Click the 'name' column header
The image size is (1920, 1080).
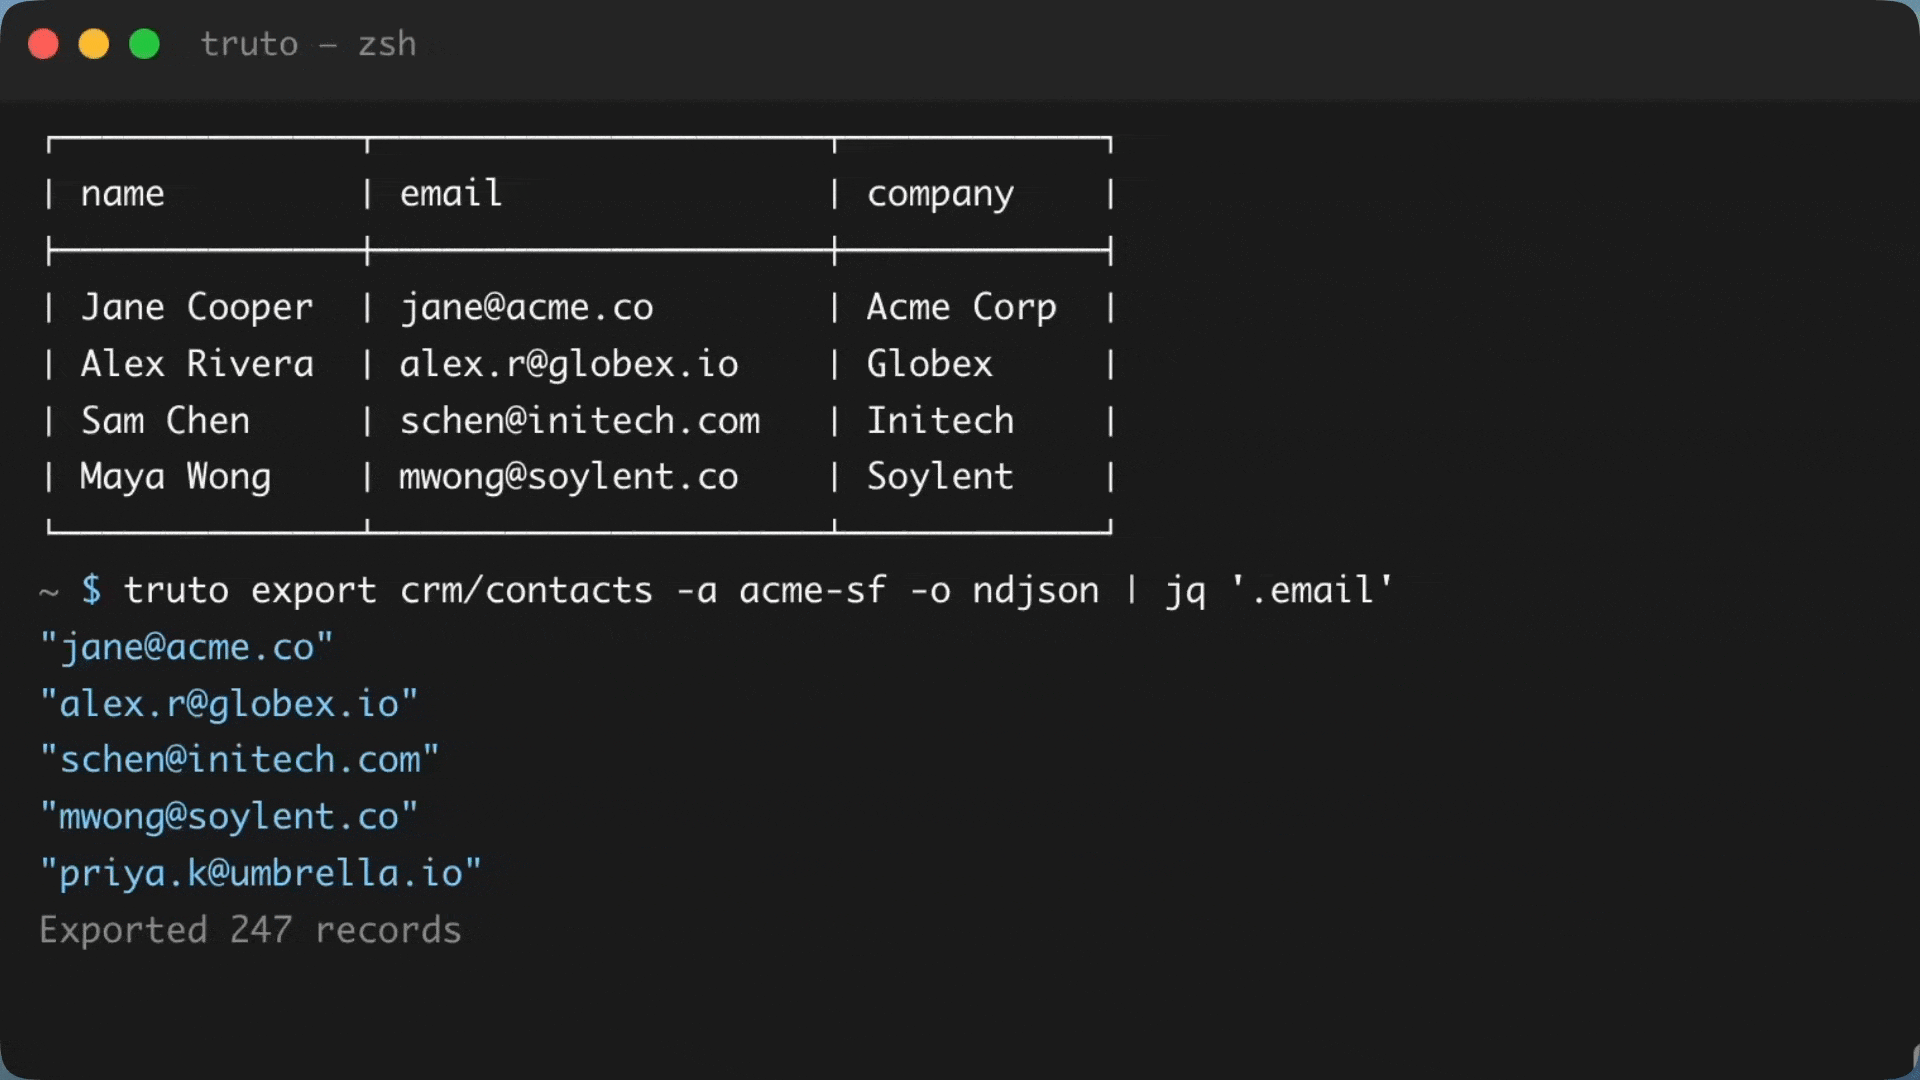pyautogui.click(x=122, y=193)
